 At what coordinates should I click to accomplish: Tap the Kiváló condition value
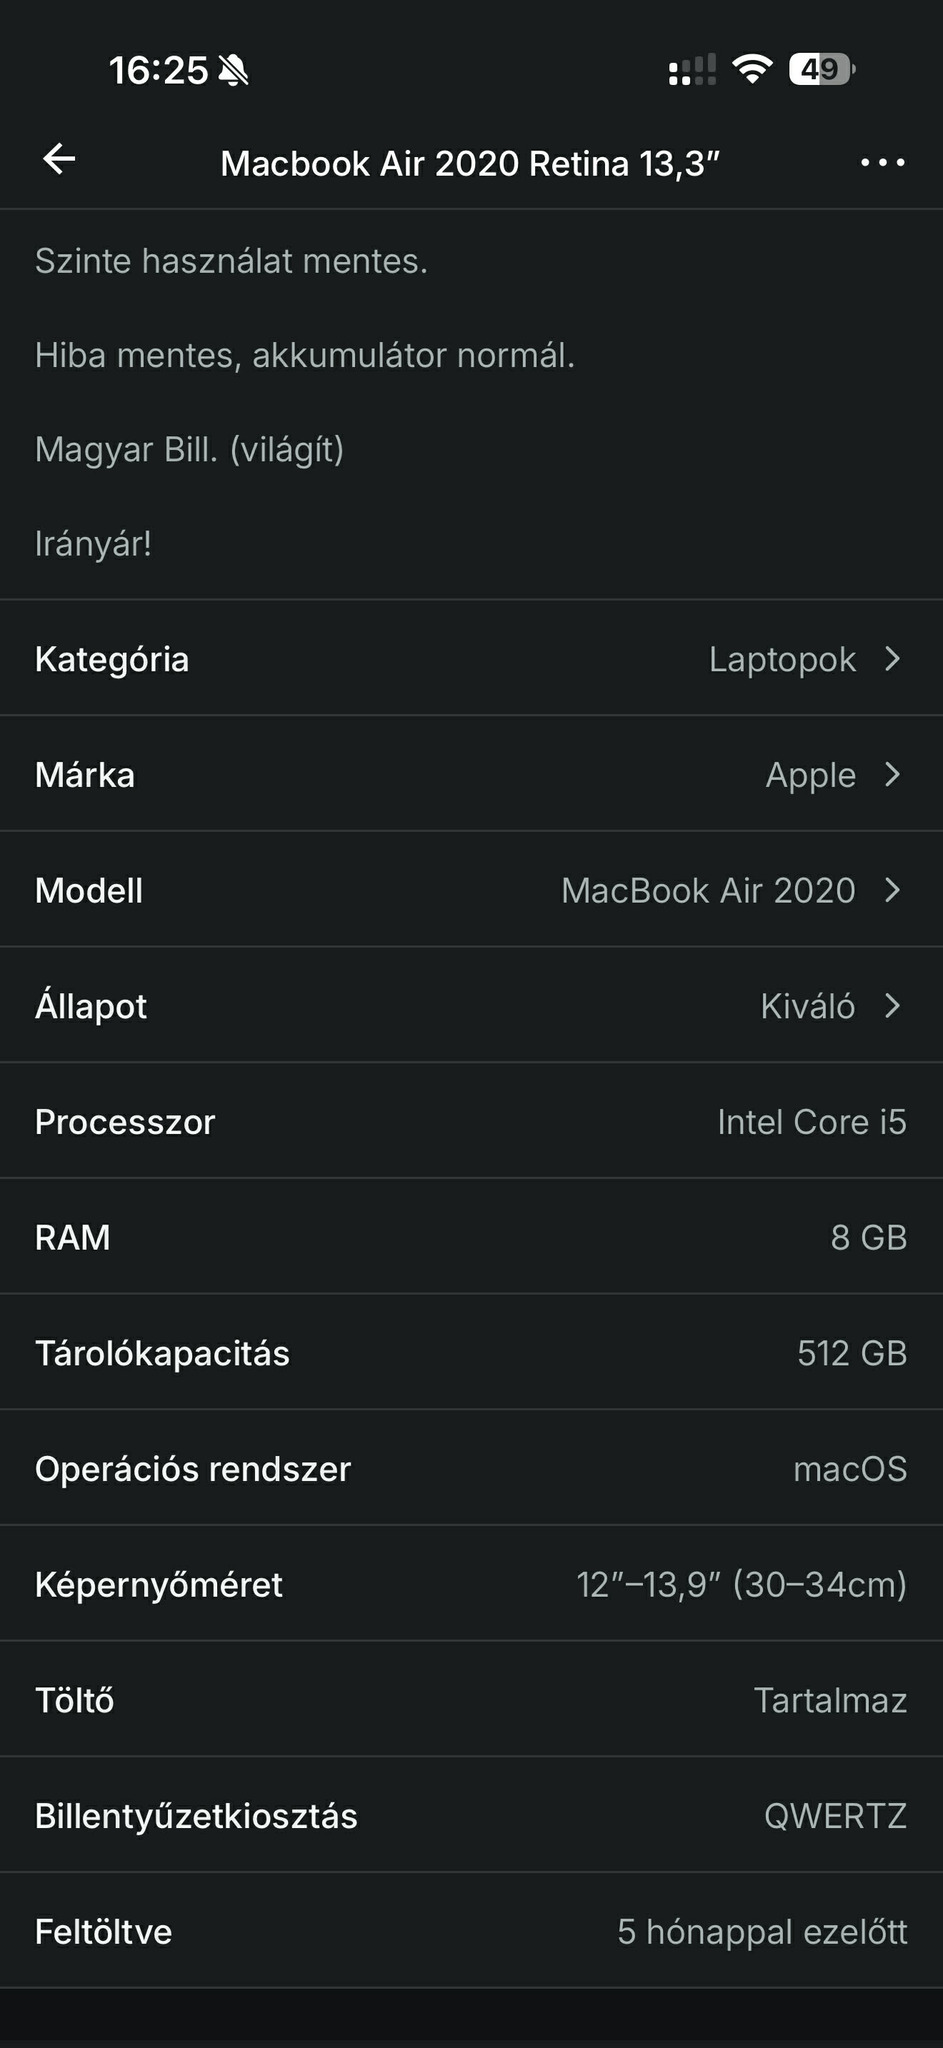coord(807,1006)
